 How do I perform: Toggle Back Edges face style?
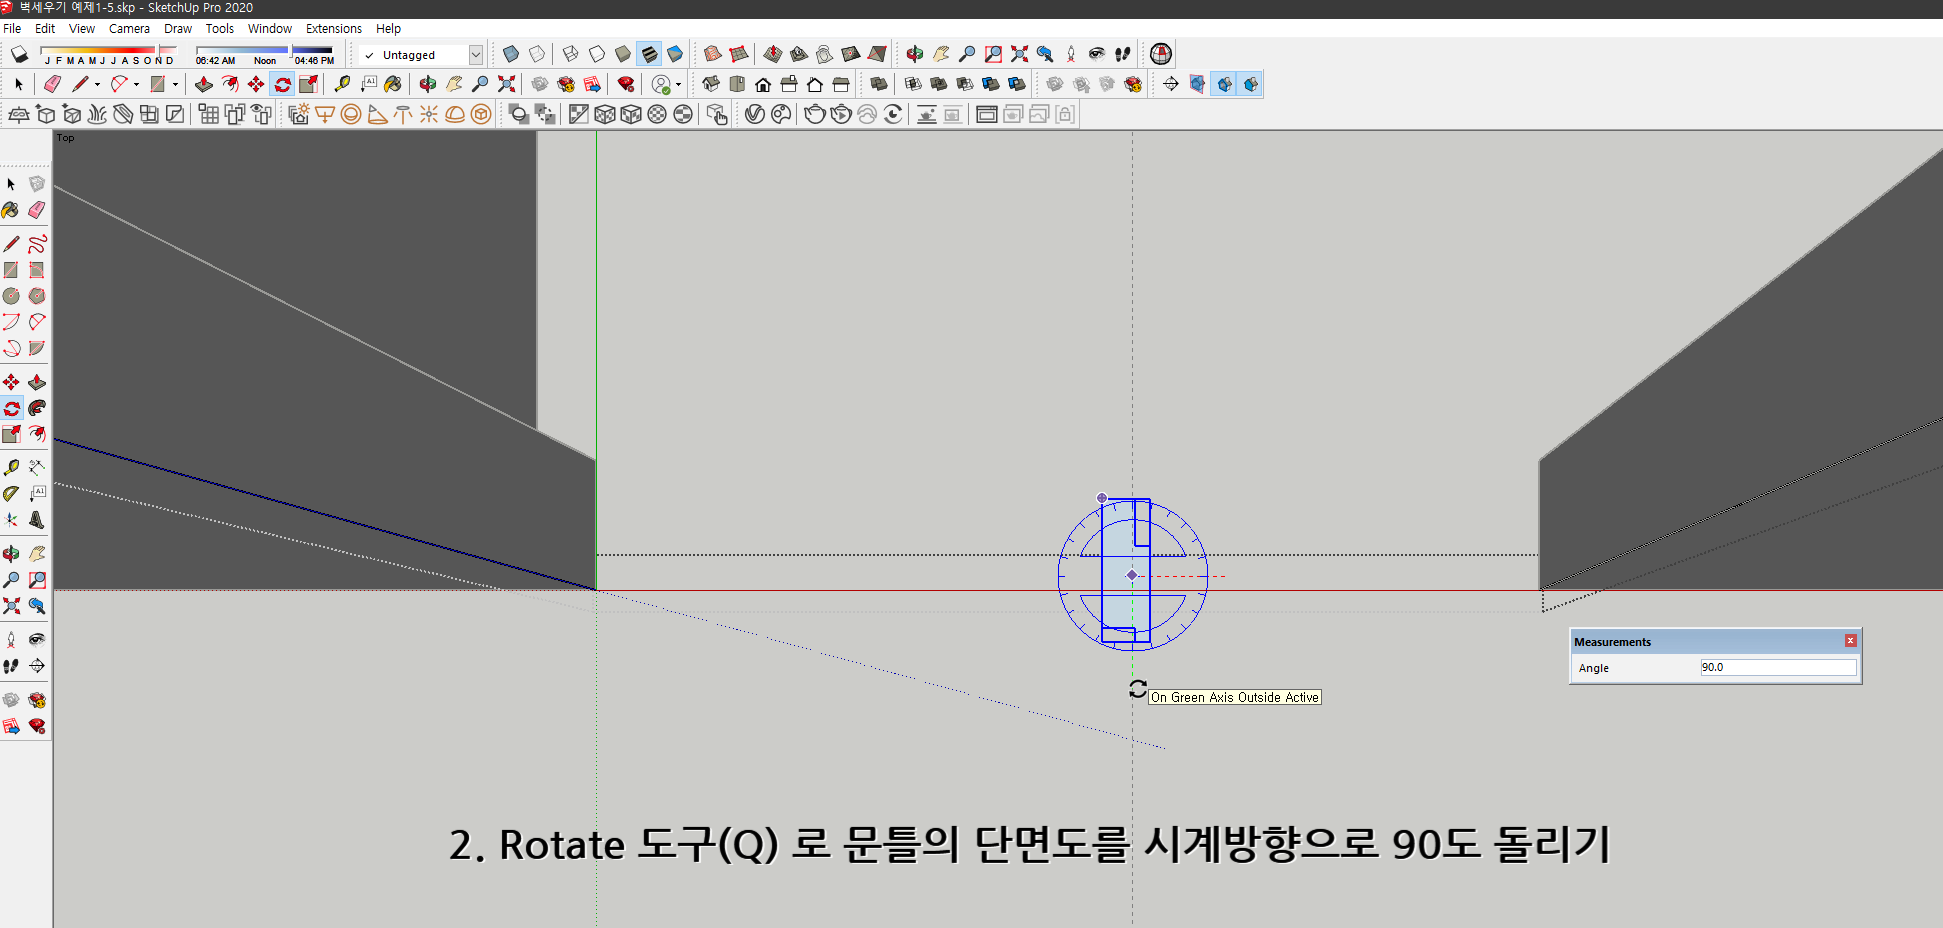click(x=537, y=54)
